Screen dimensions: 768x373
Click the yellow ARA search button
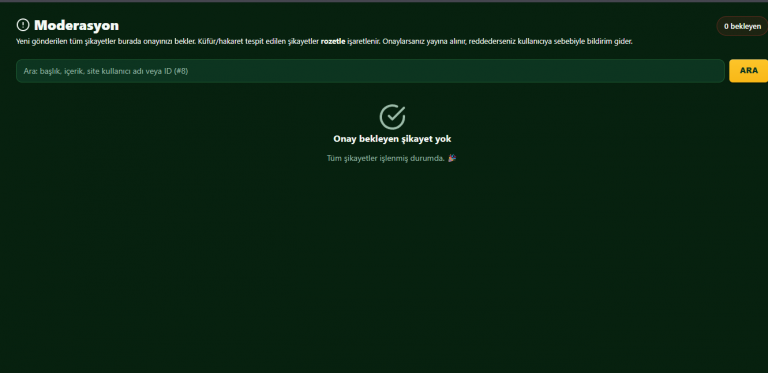(748, 70)
